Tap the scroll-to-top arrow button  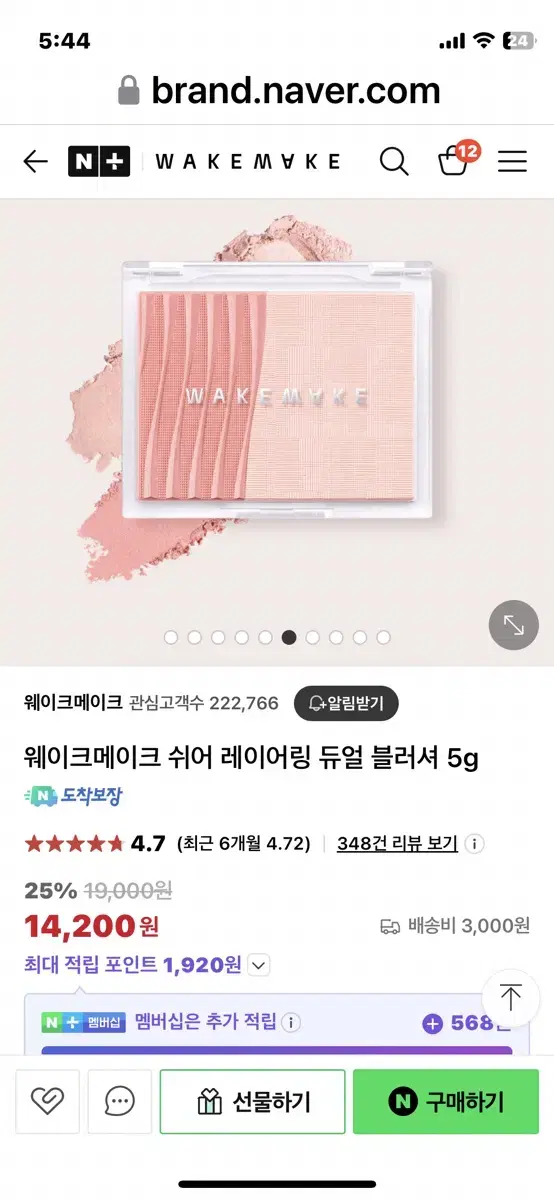click(511, 997)
